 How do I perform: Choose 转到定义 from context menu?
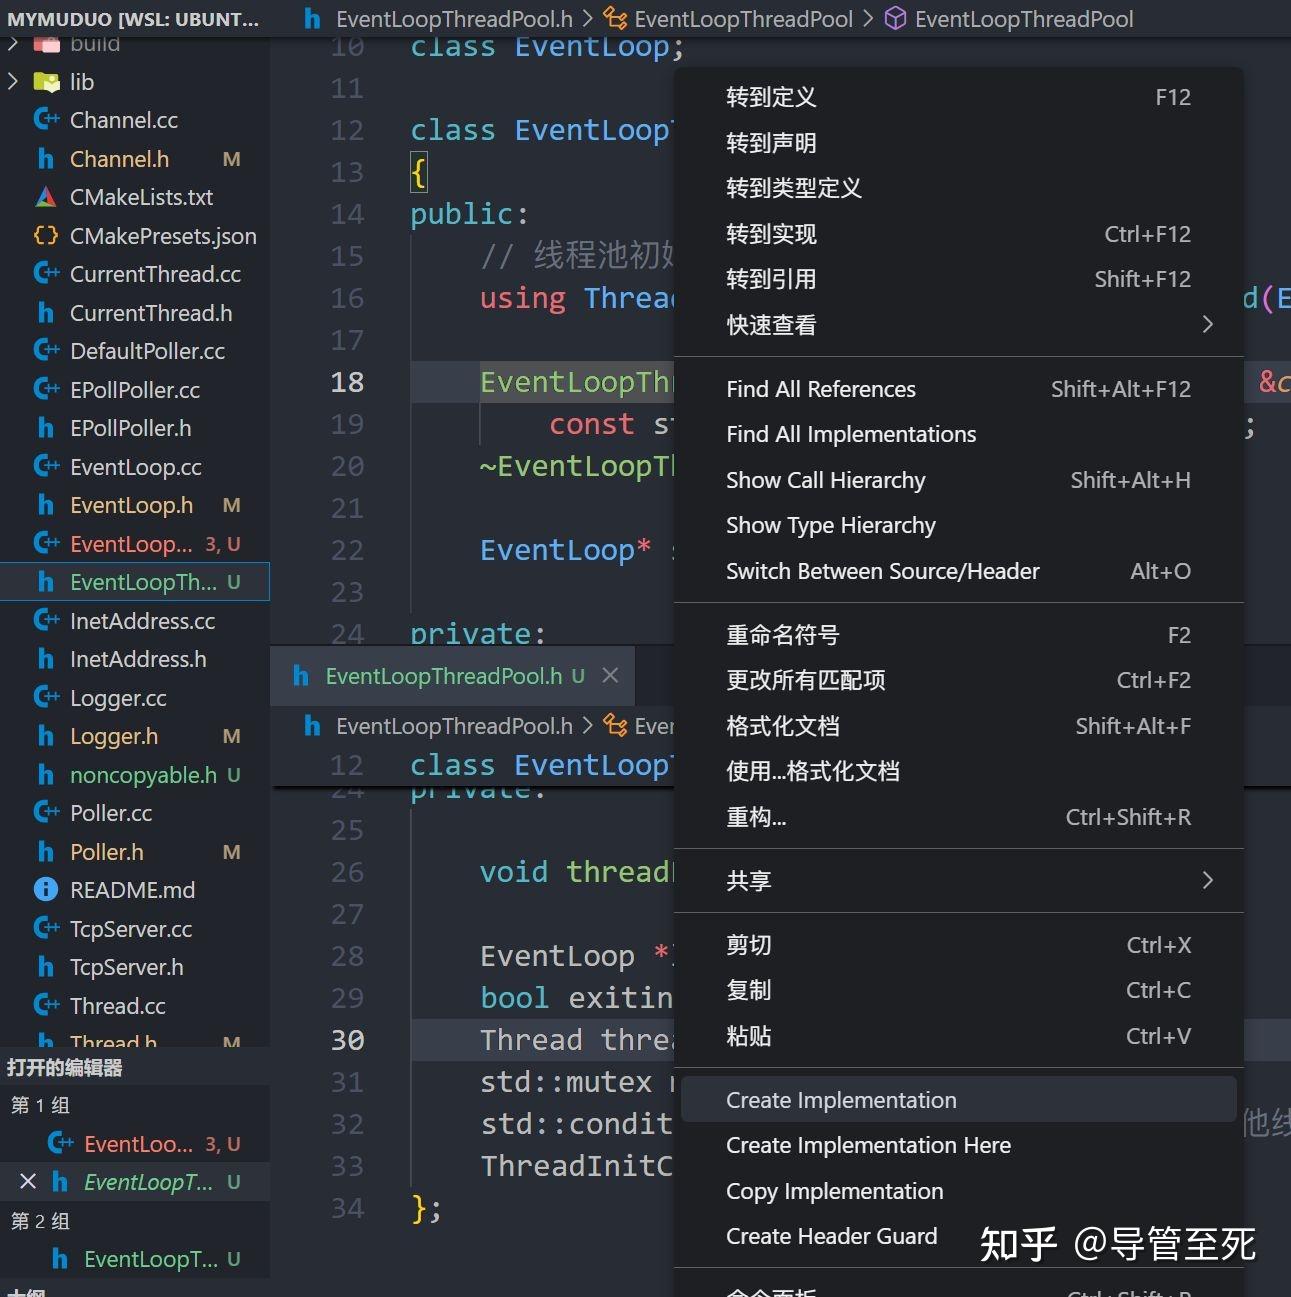coord(958,97)
